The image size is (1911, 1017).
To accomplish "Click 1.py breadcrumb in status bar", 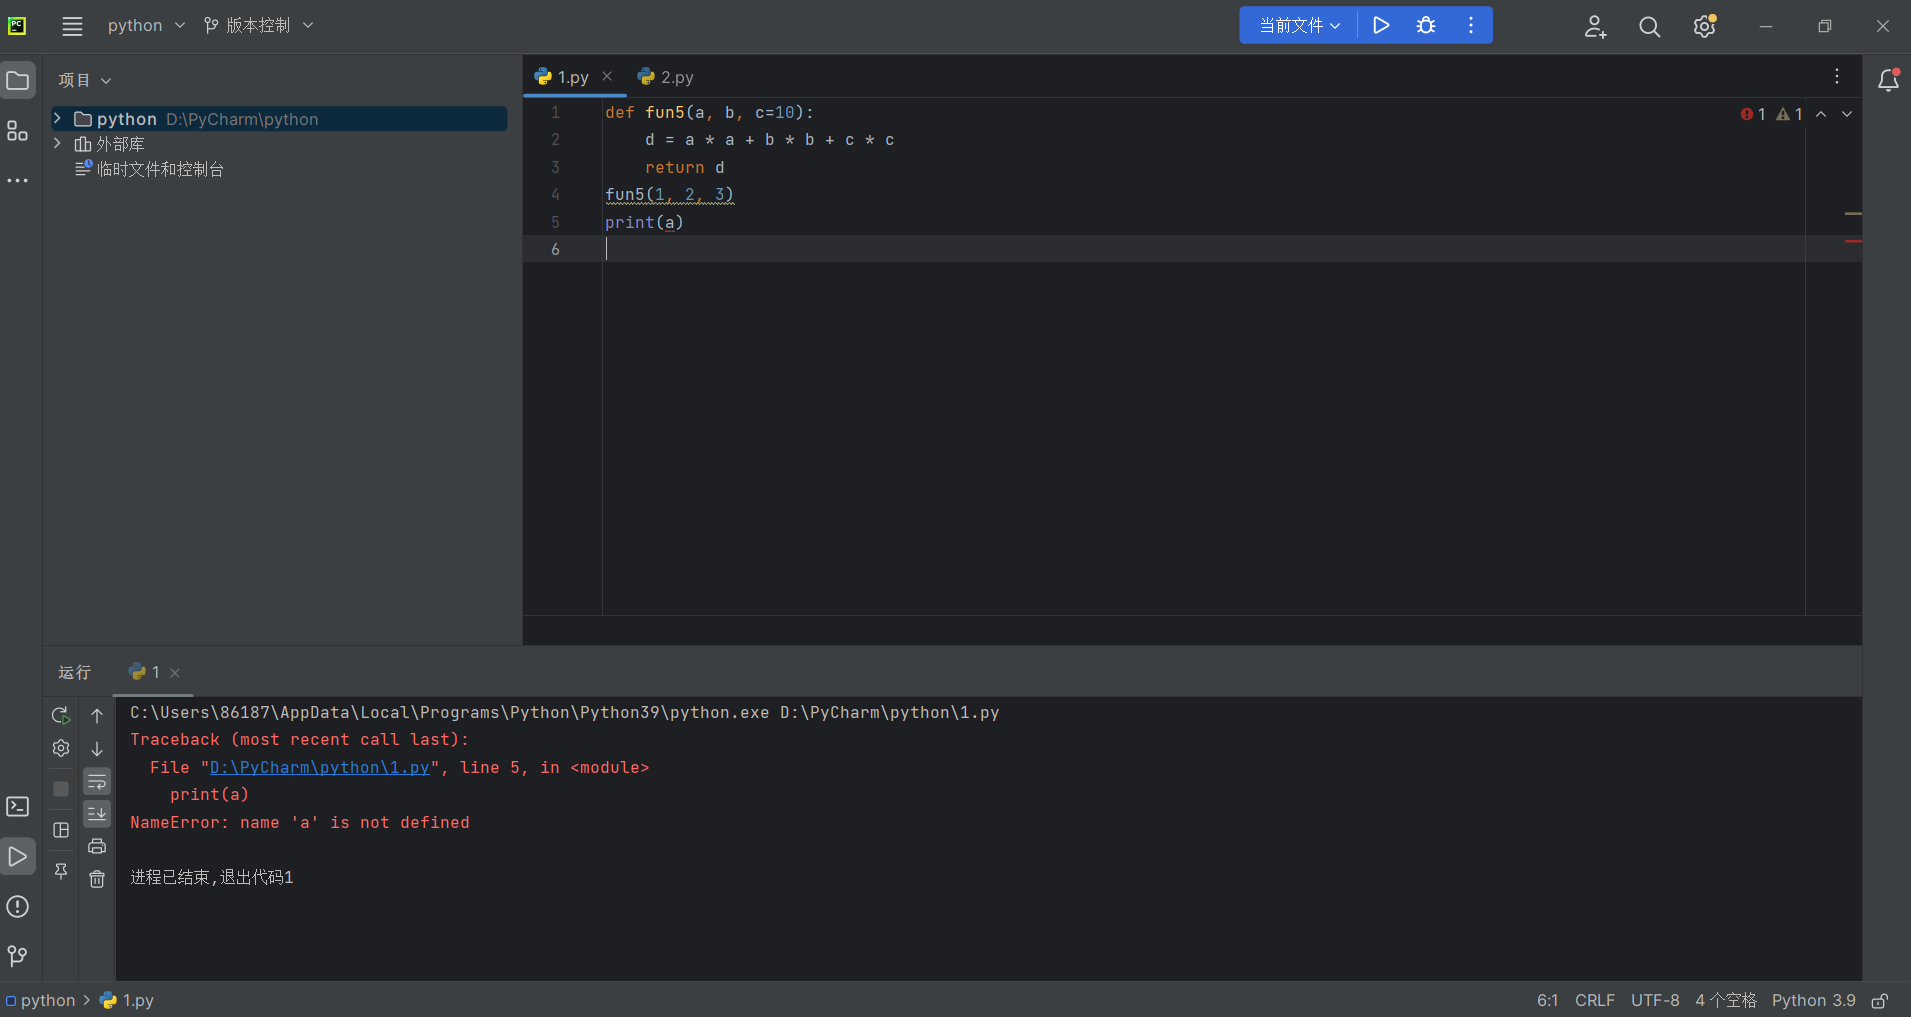I will [127, 1000].
